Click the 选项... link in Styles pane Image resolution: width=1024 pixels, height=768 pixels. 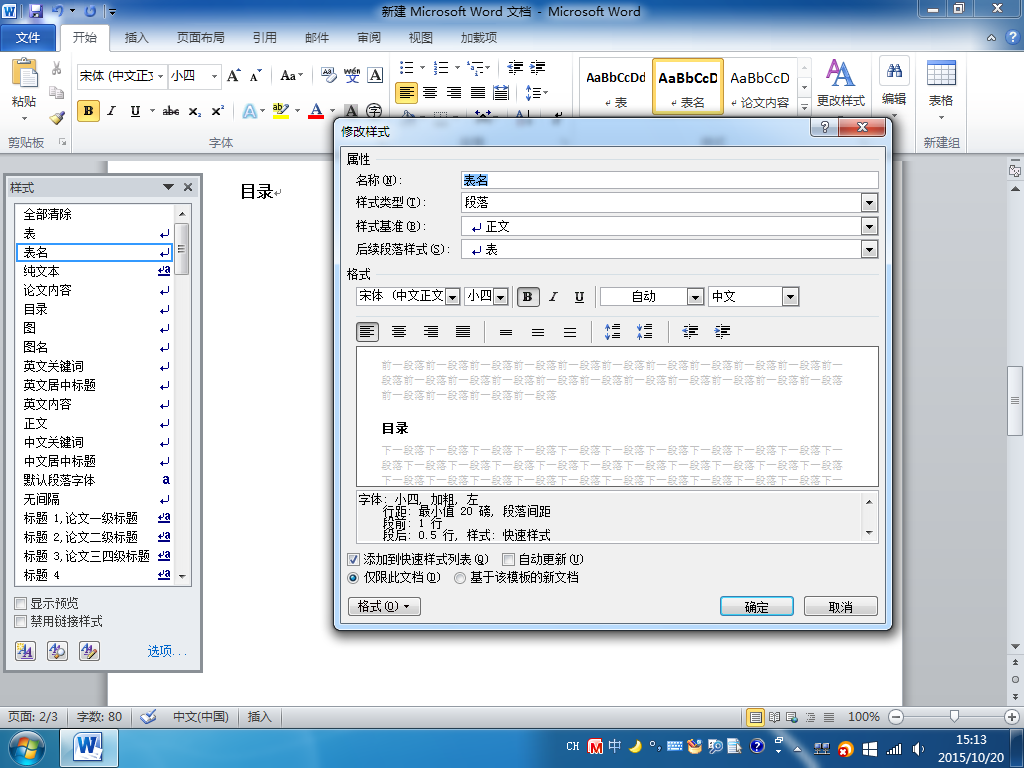pos(167,651)
